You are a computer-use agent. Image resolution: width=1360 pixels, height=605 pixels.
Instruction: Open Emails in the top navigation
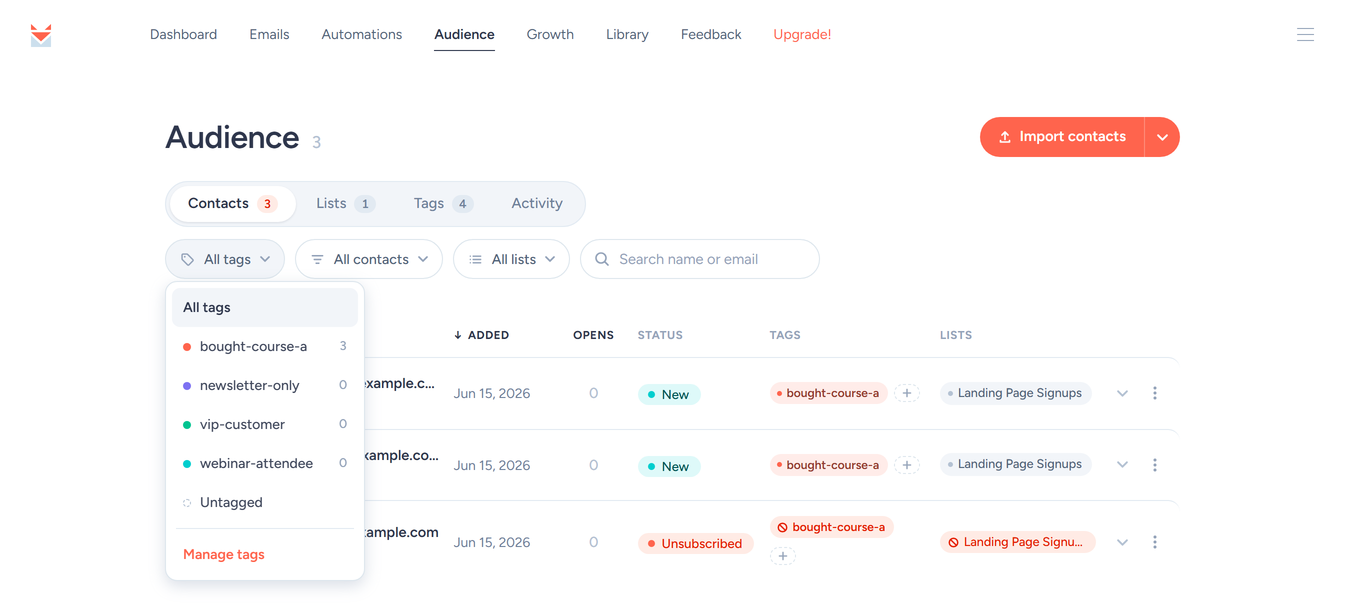(269, 34)
